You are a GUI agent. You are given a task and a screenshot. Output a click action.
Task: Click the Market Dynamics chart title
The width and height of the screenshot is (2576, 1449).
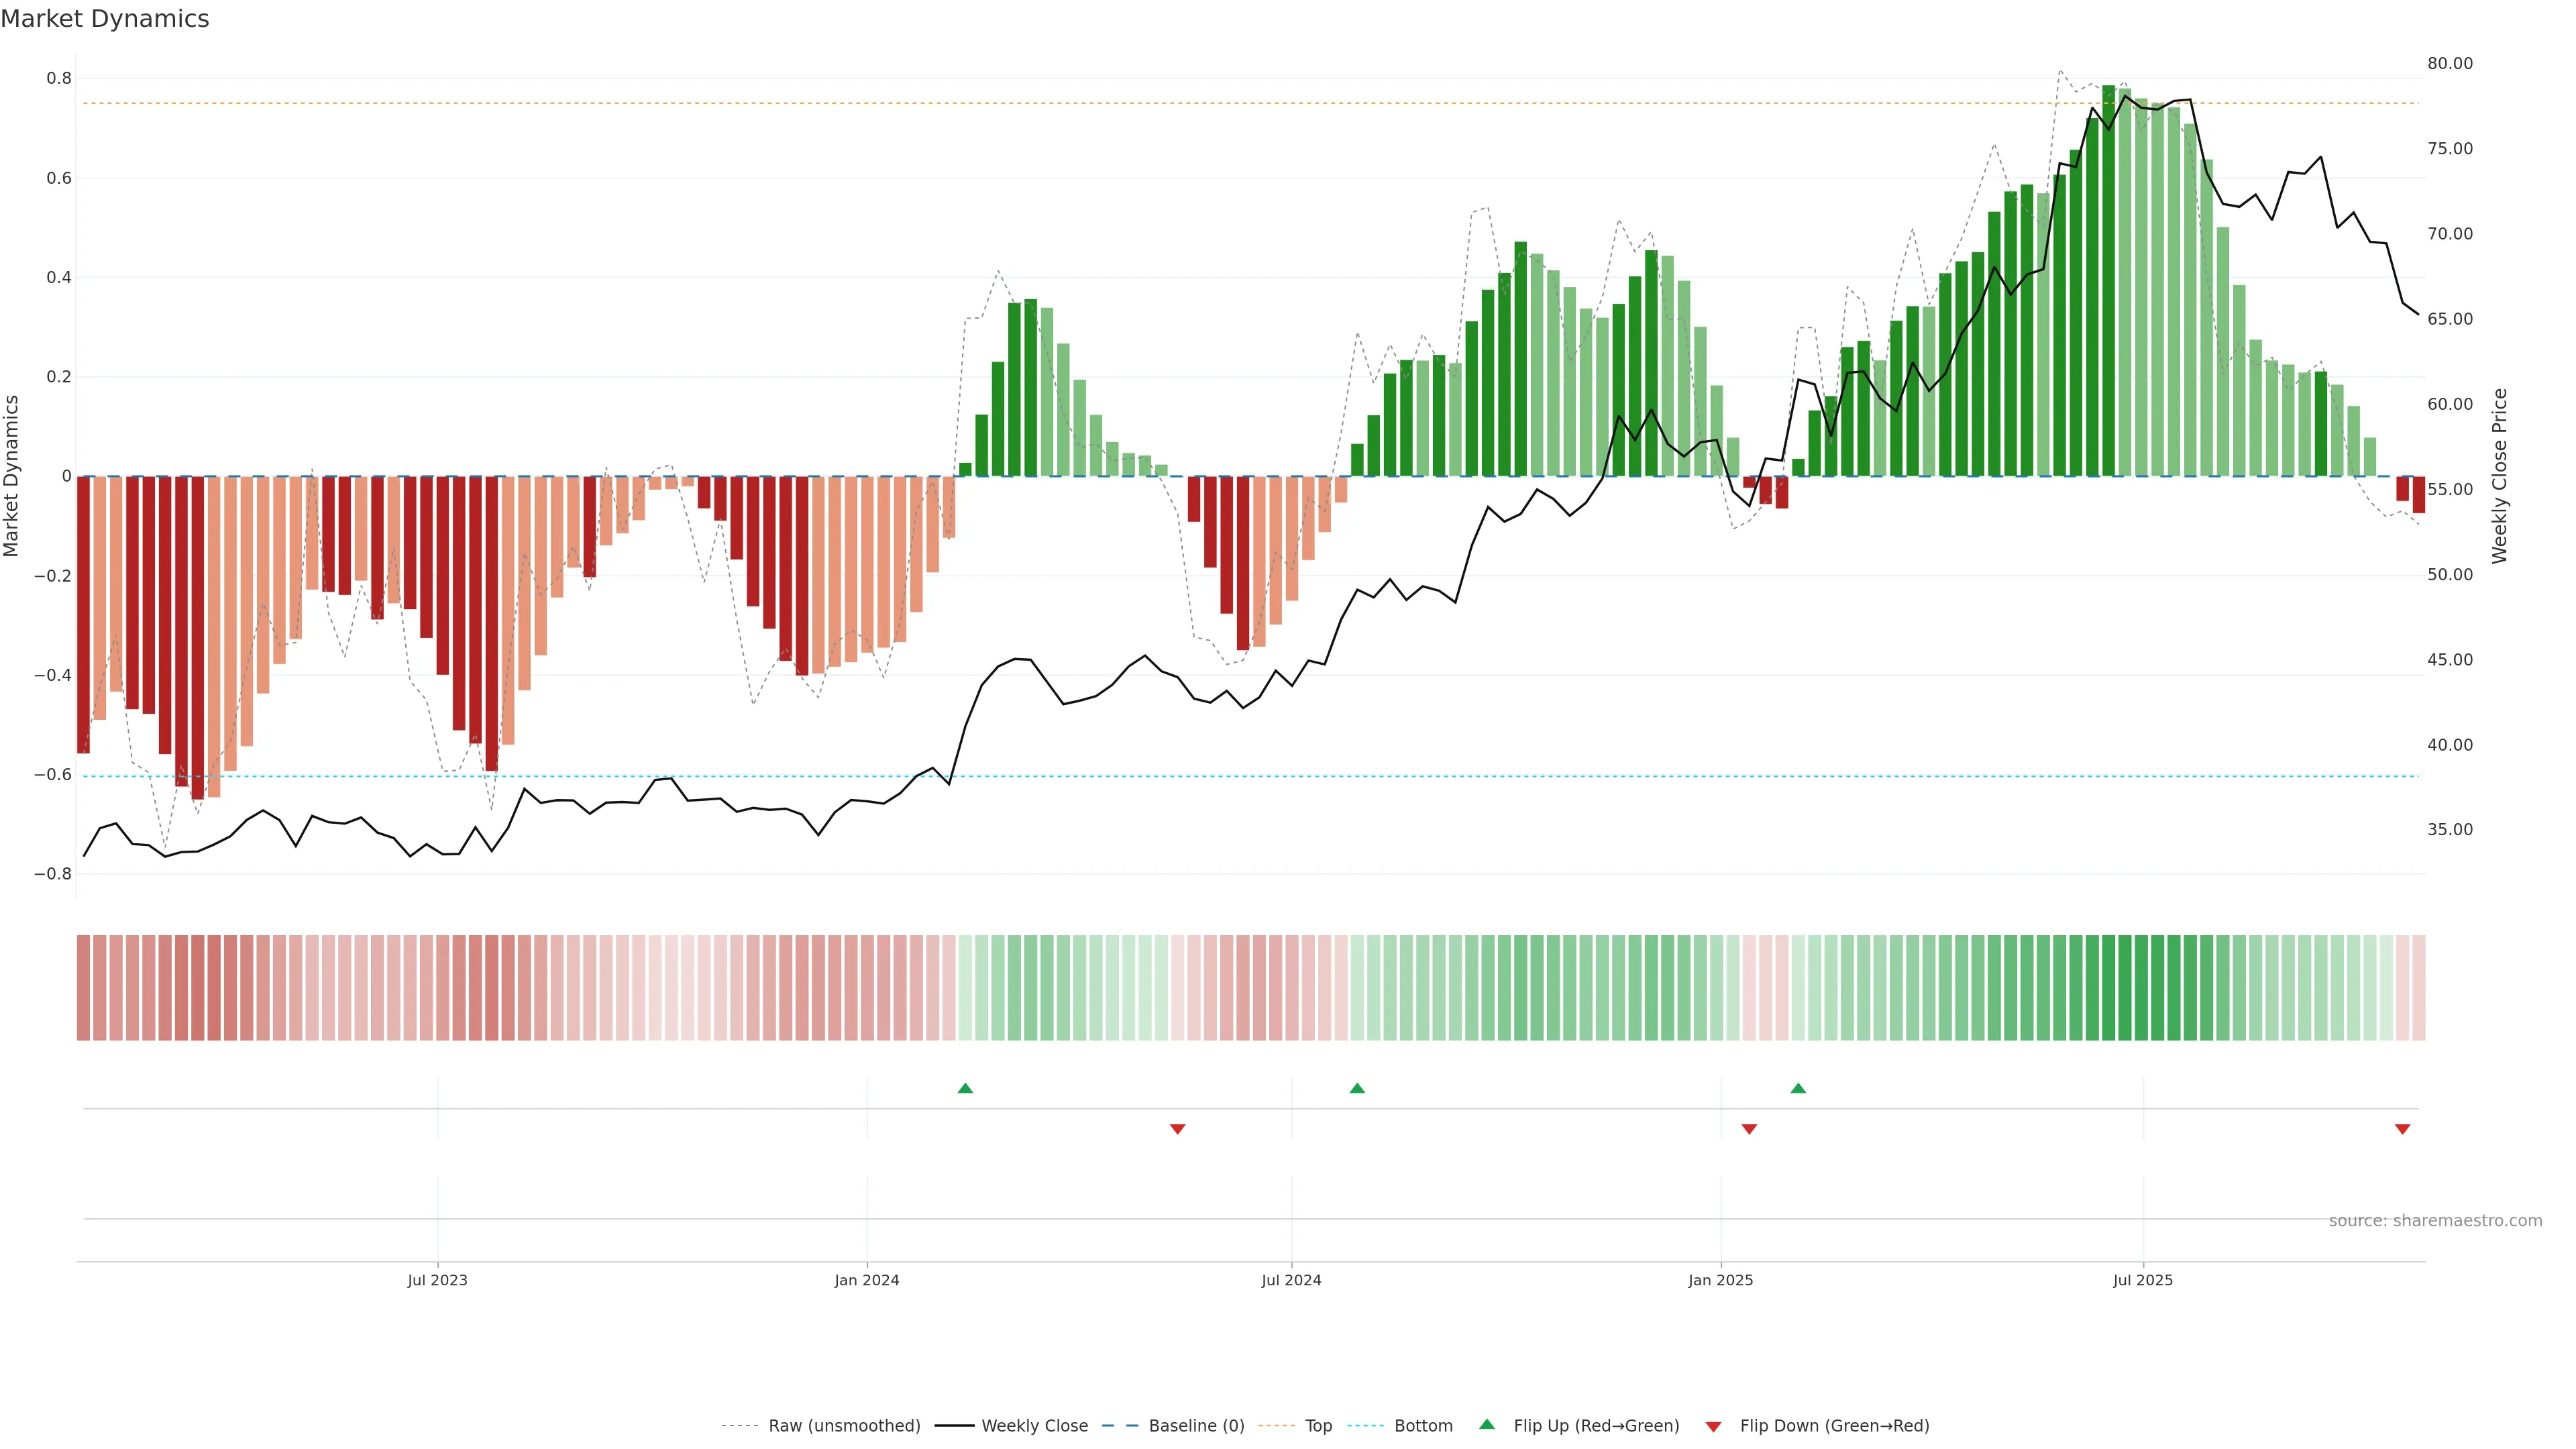coord(105,19)
